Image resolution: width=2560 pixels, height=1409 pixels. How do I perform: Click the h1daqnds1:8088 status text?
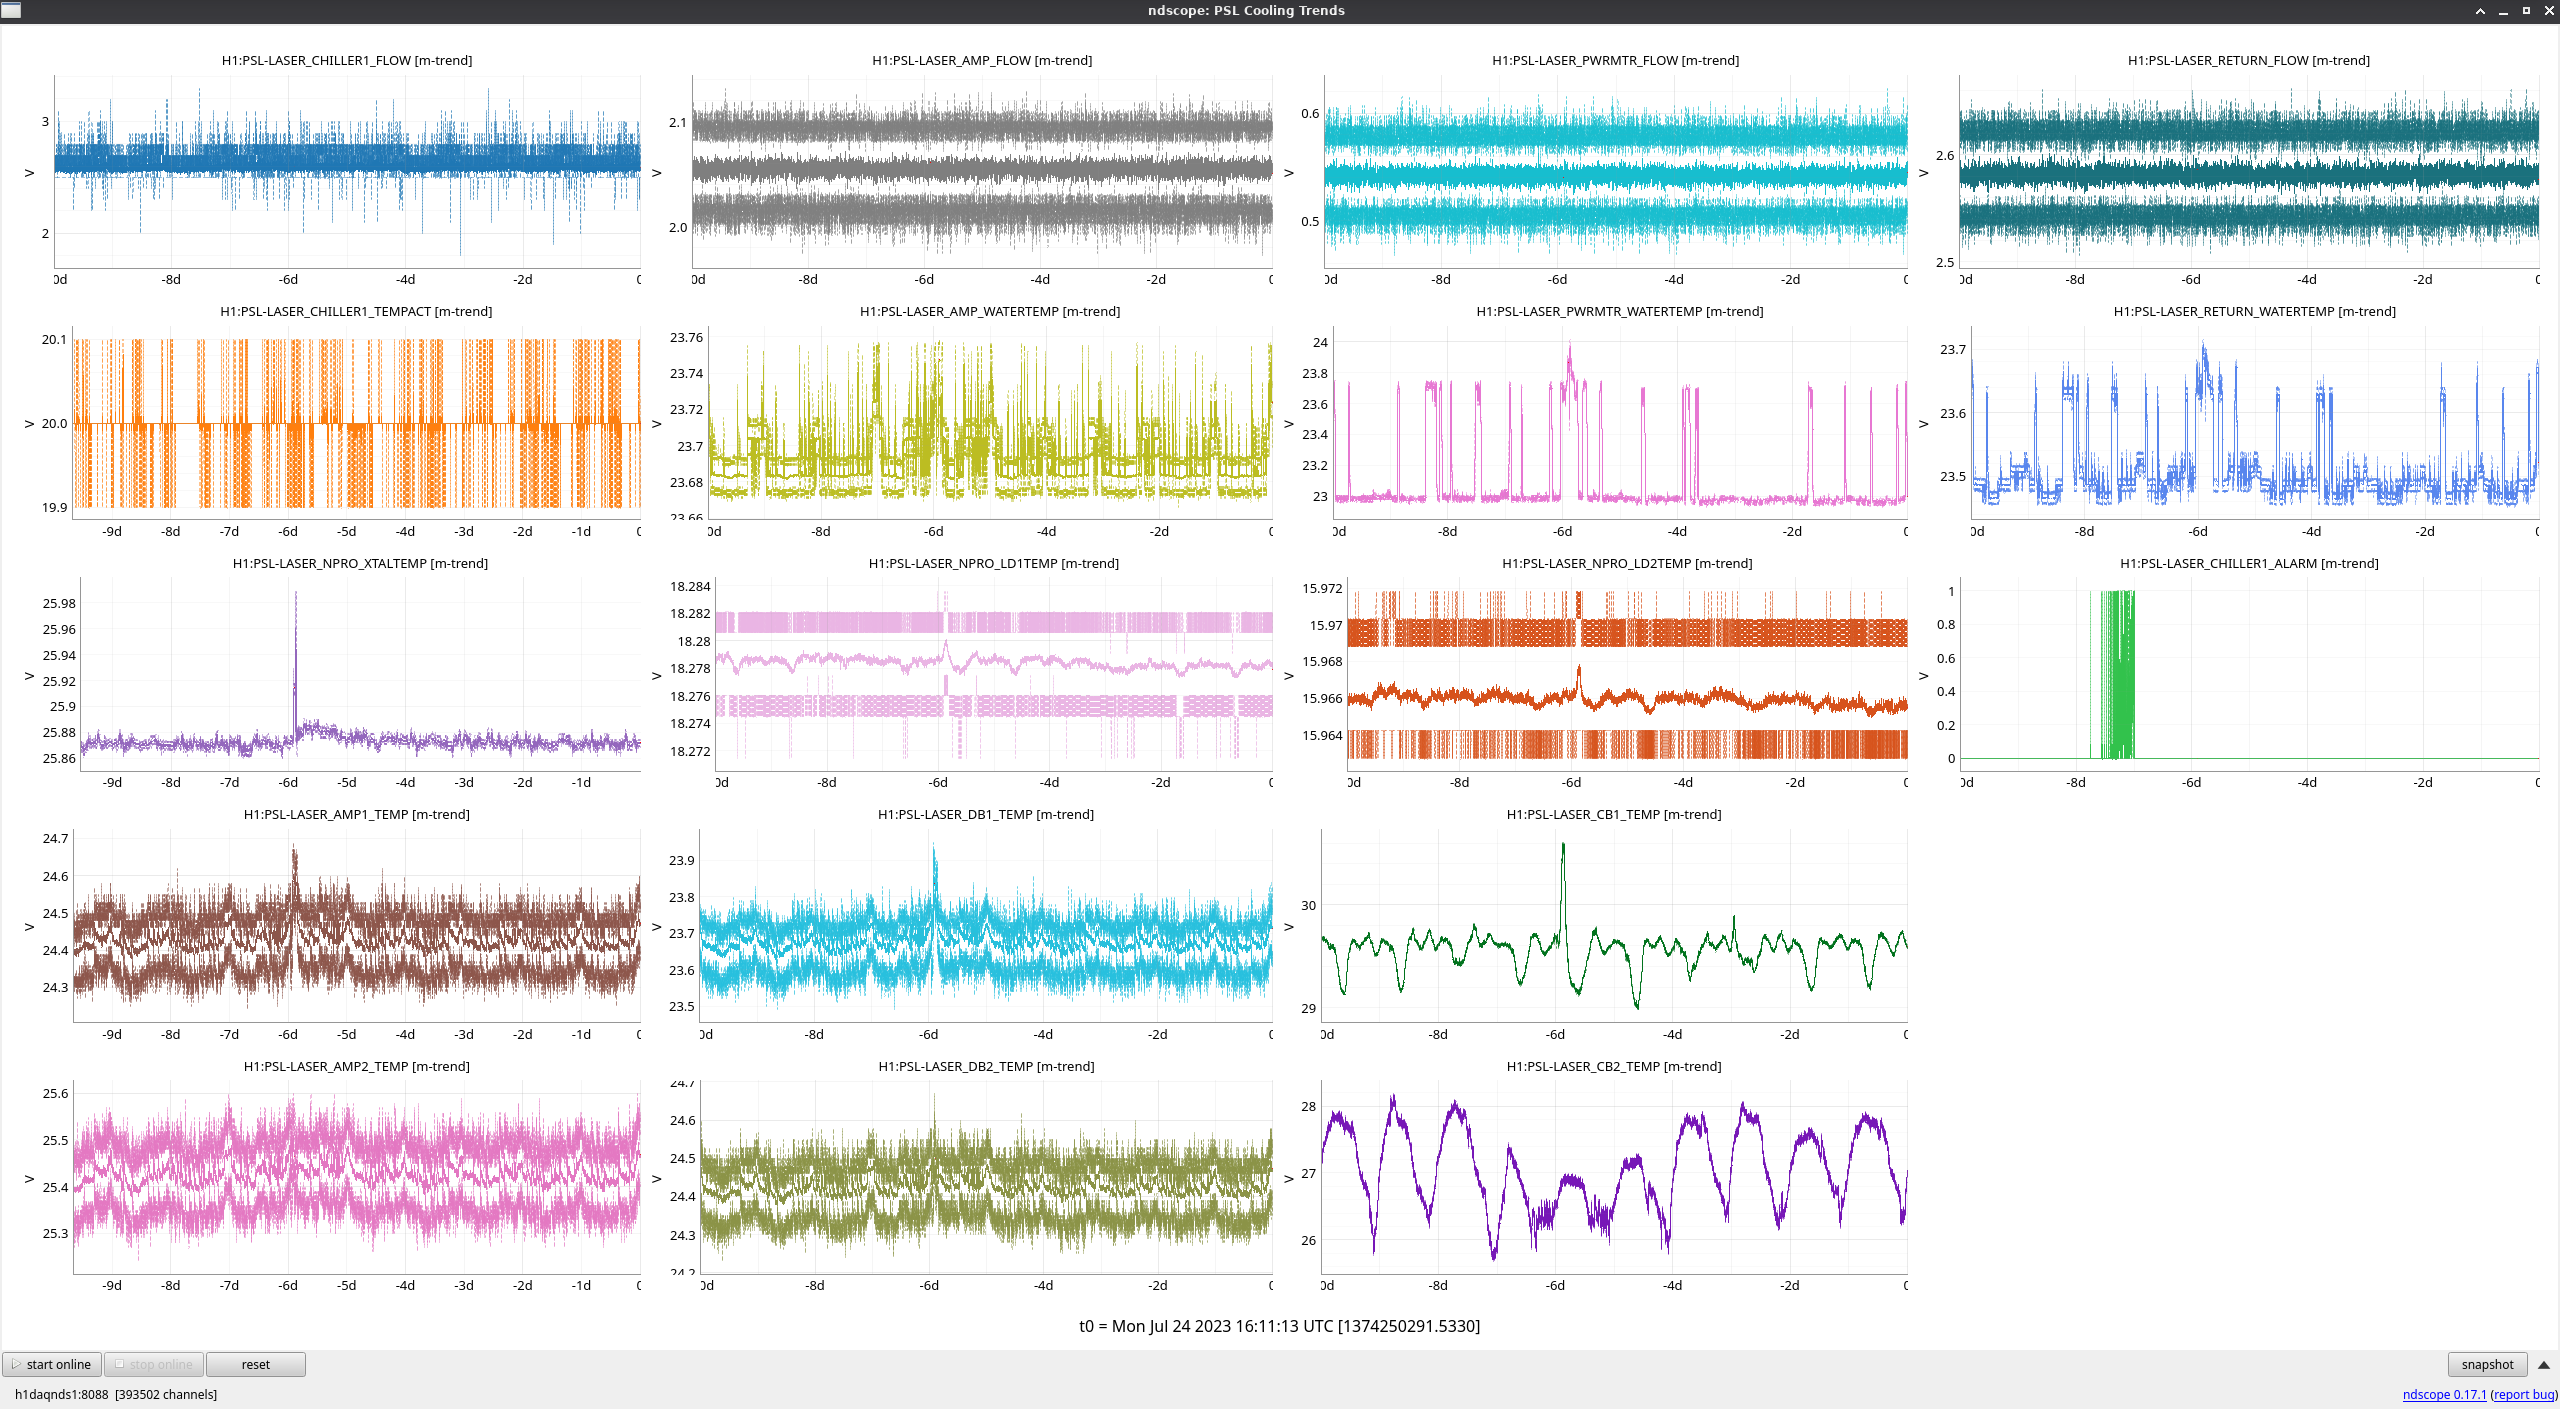point(61,1394)
